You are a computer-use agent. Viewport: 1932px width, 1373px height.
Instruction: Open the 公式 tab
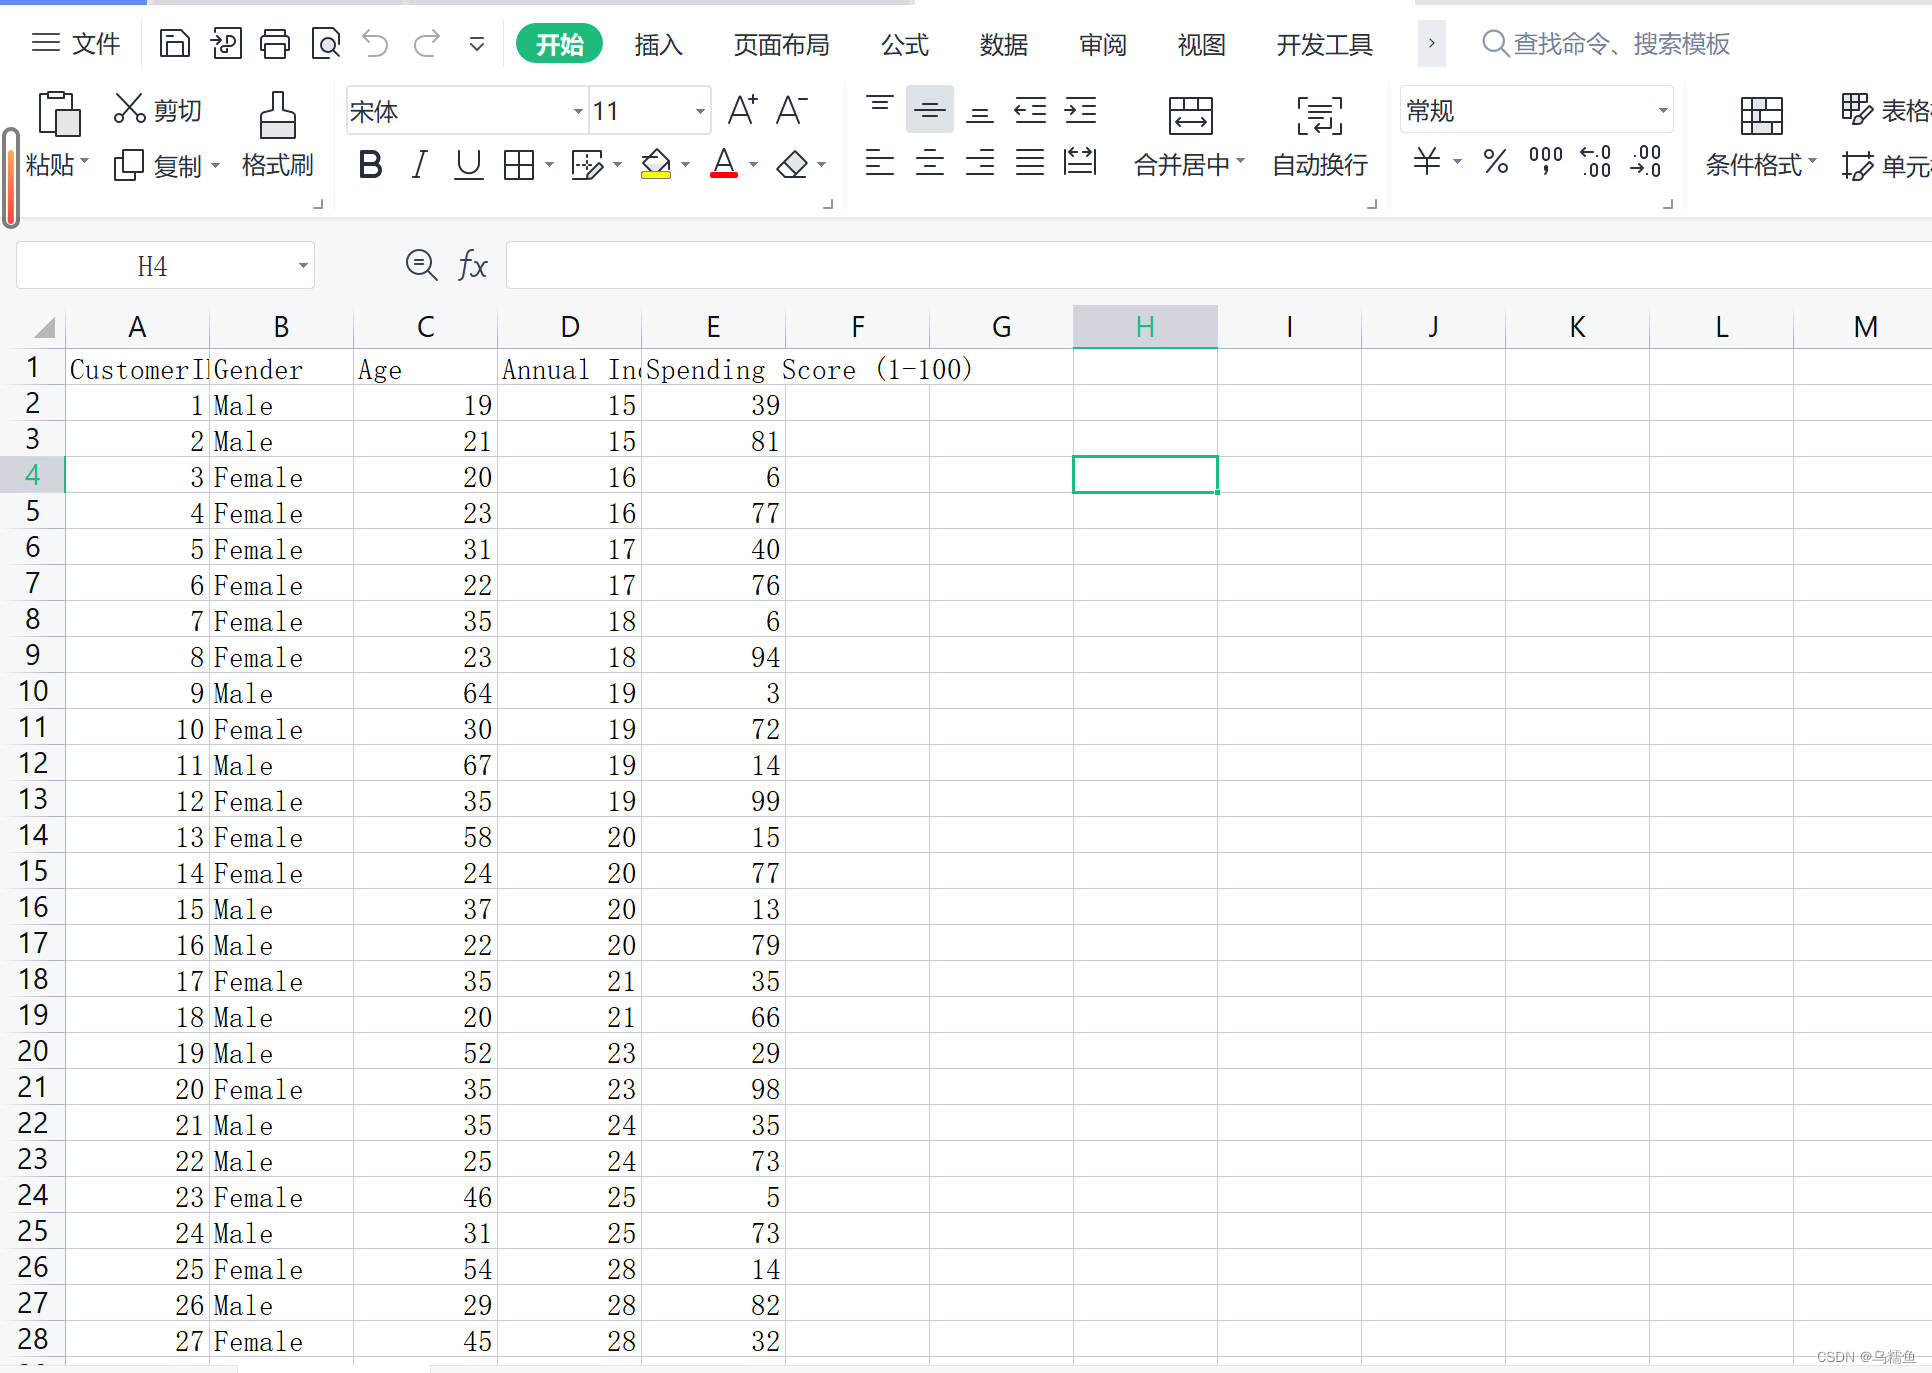coord(904,44)
